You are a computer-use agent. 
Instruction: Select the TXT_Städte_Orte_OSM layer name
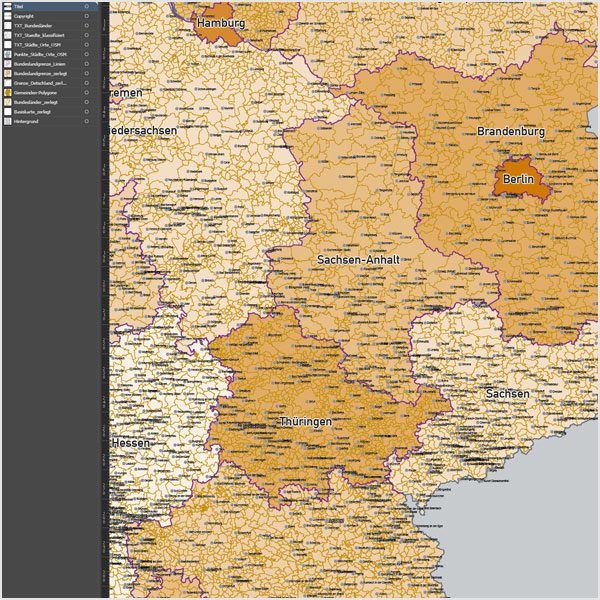tap(35, 44)
